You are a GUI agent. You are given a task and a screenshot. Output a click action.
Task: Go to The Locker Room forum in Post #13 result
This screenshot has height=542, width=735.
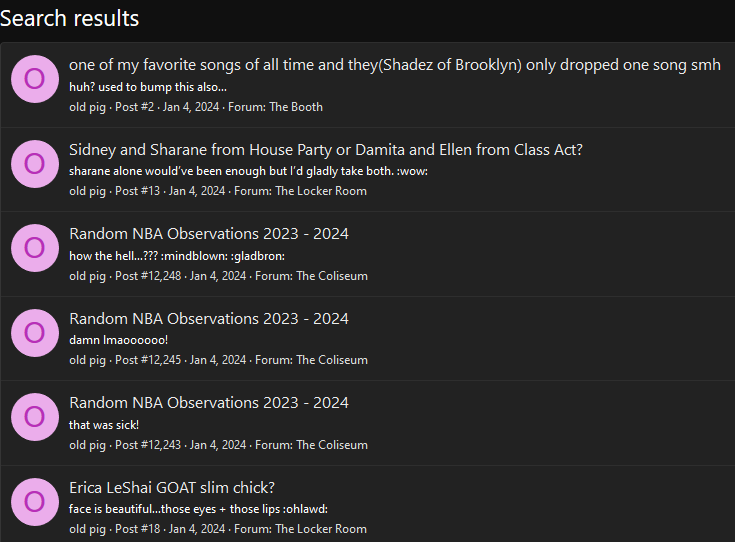click(320, 191)
